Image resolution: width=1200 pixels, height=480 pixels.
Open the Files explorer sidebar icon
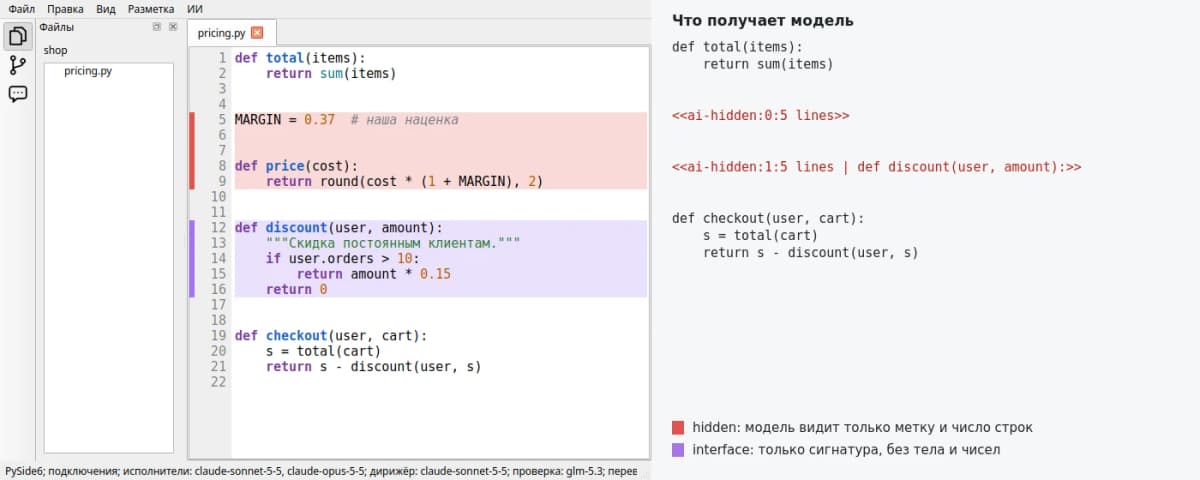click(x=17, y=37)
